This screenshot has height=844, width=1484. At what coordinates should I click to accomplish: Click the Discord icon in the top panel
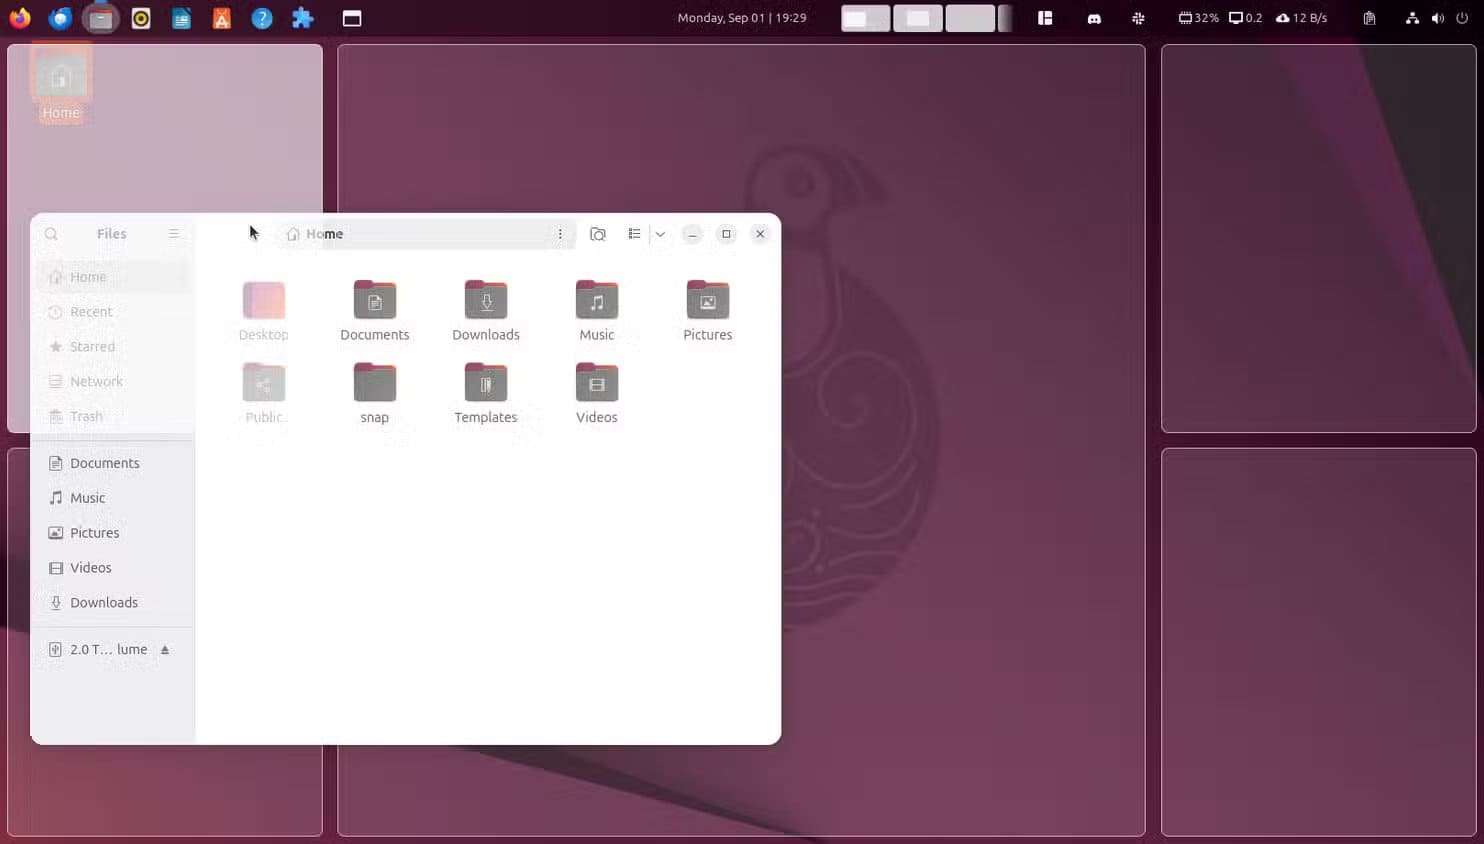(x=1094, y=18)
